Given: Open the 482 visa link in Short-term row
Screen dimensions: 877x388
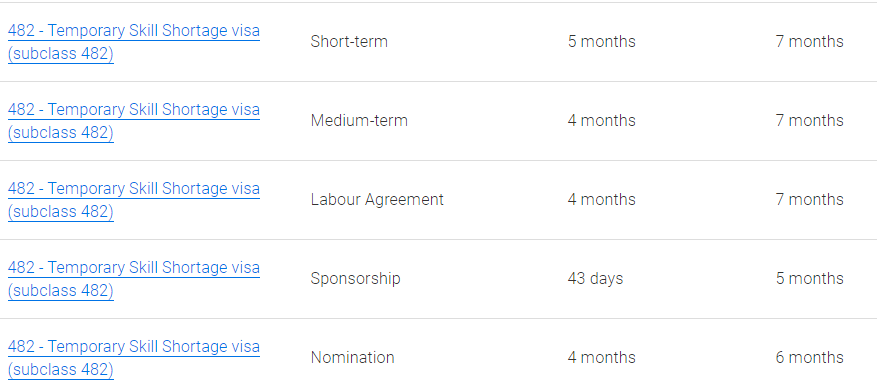Looking at the screenshot, I should [x=134, y=42].
